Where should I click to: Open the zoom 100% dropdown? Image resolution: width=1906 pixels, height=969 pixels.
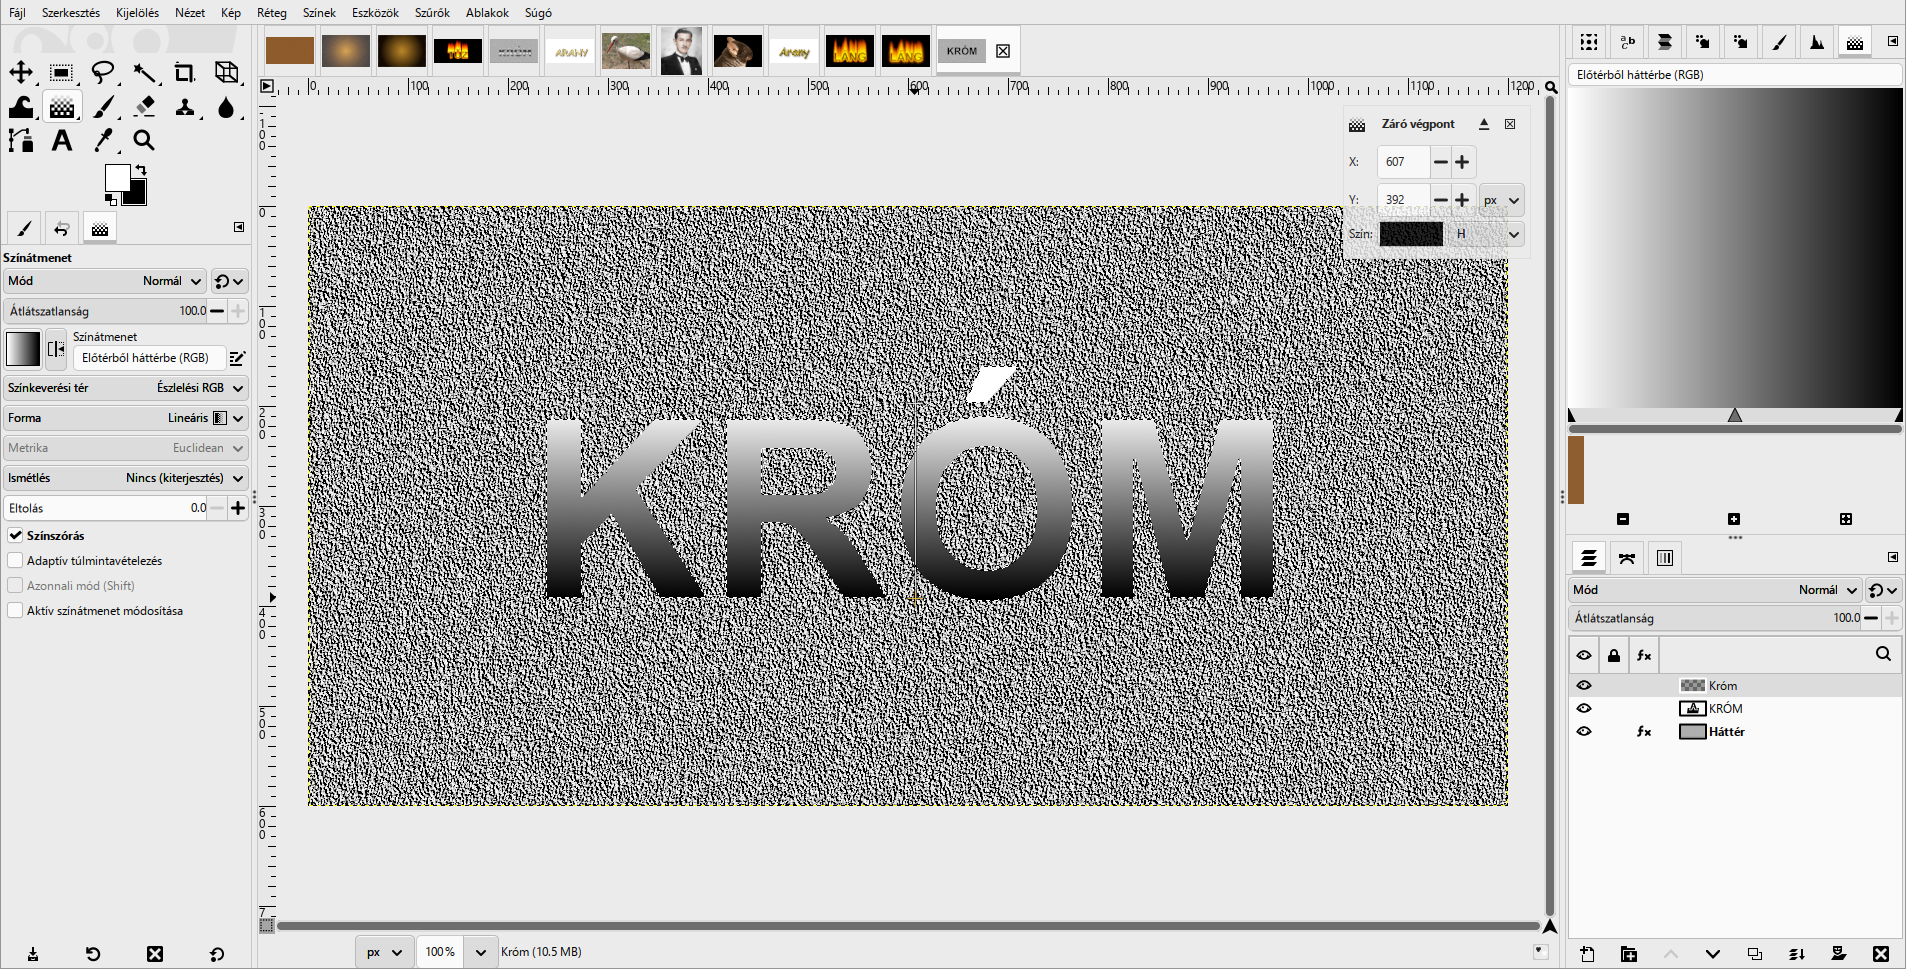coord(481,952)
